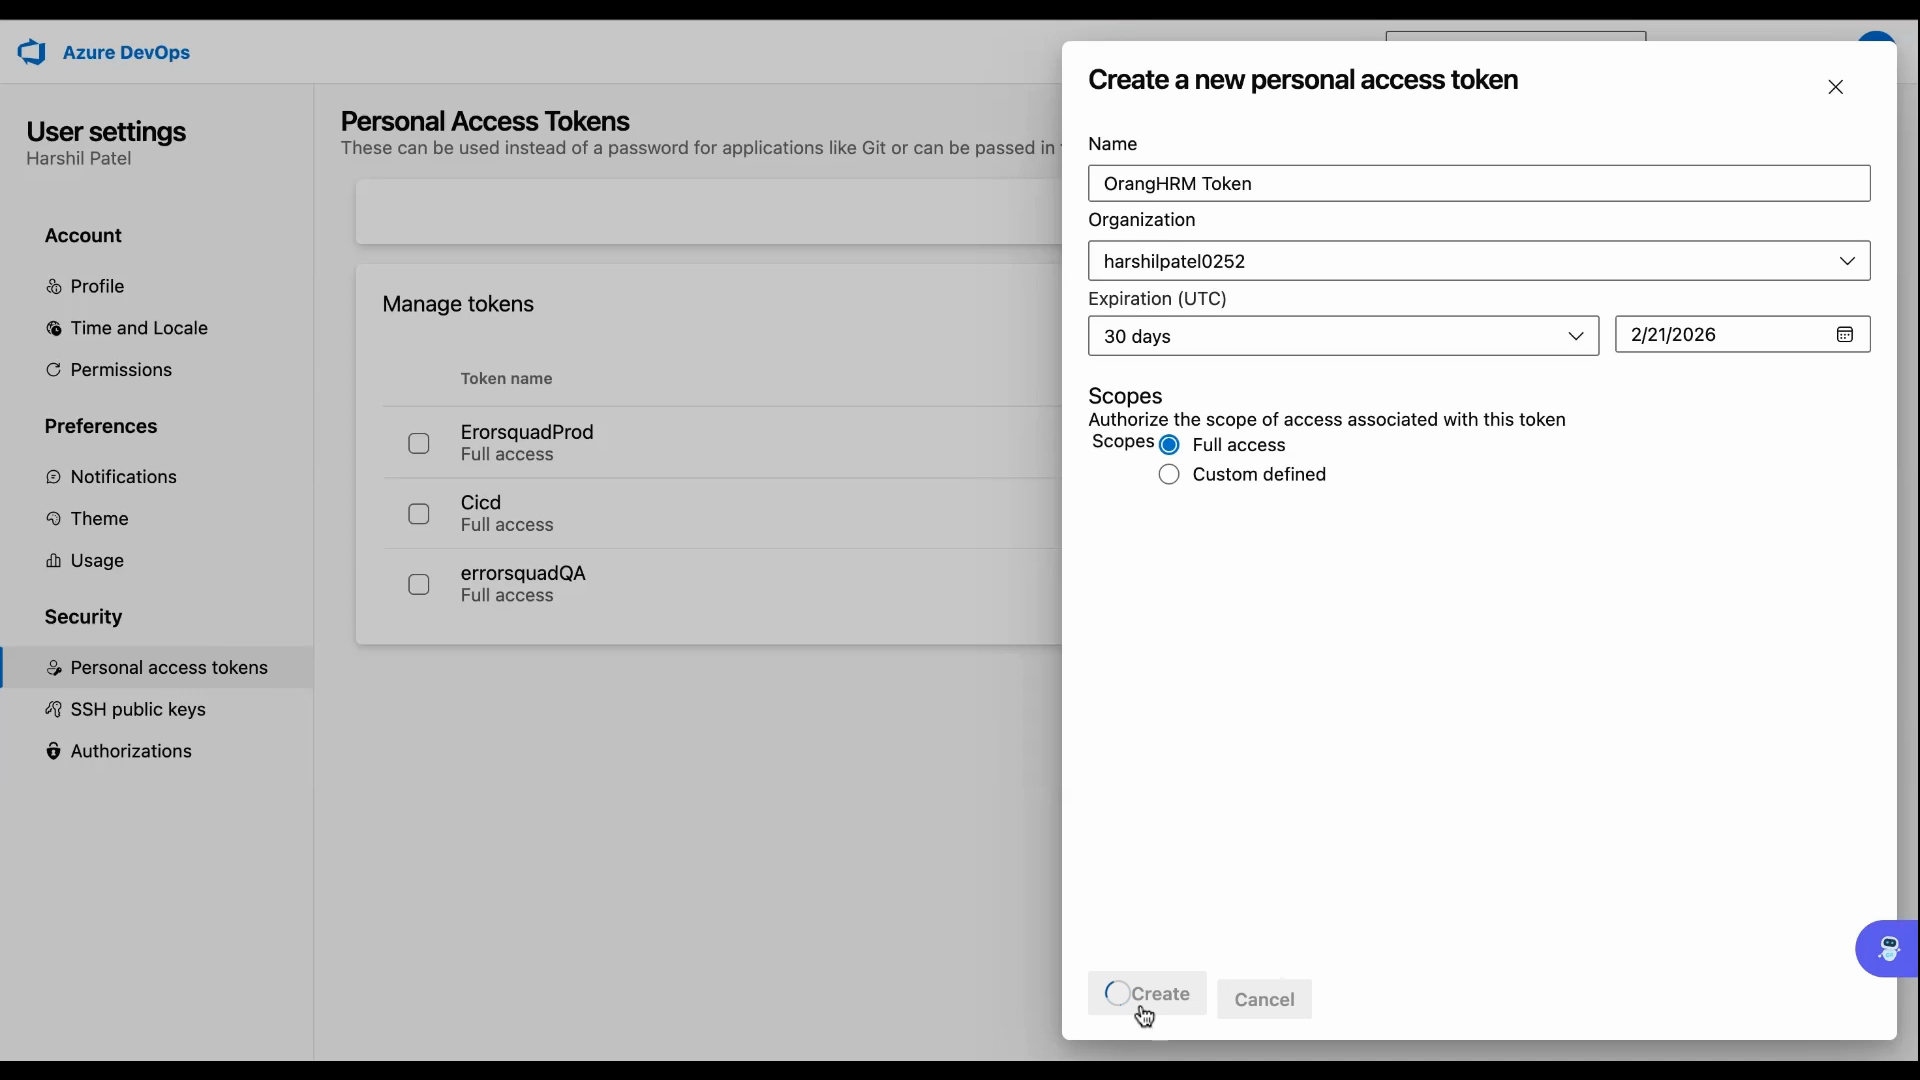
Task: Select the errorsquadQA token checkbox
Action: coord(419,584)
